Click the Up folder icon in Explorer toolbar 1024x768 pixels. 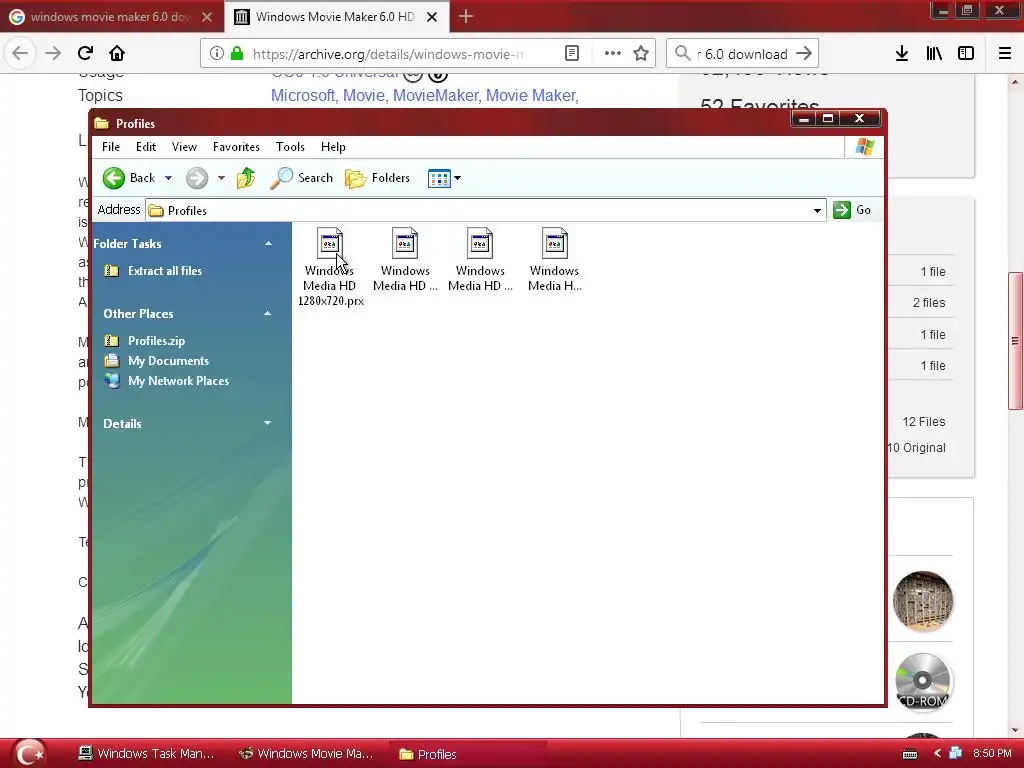(x=246, y=178)
